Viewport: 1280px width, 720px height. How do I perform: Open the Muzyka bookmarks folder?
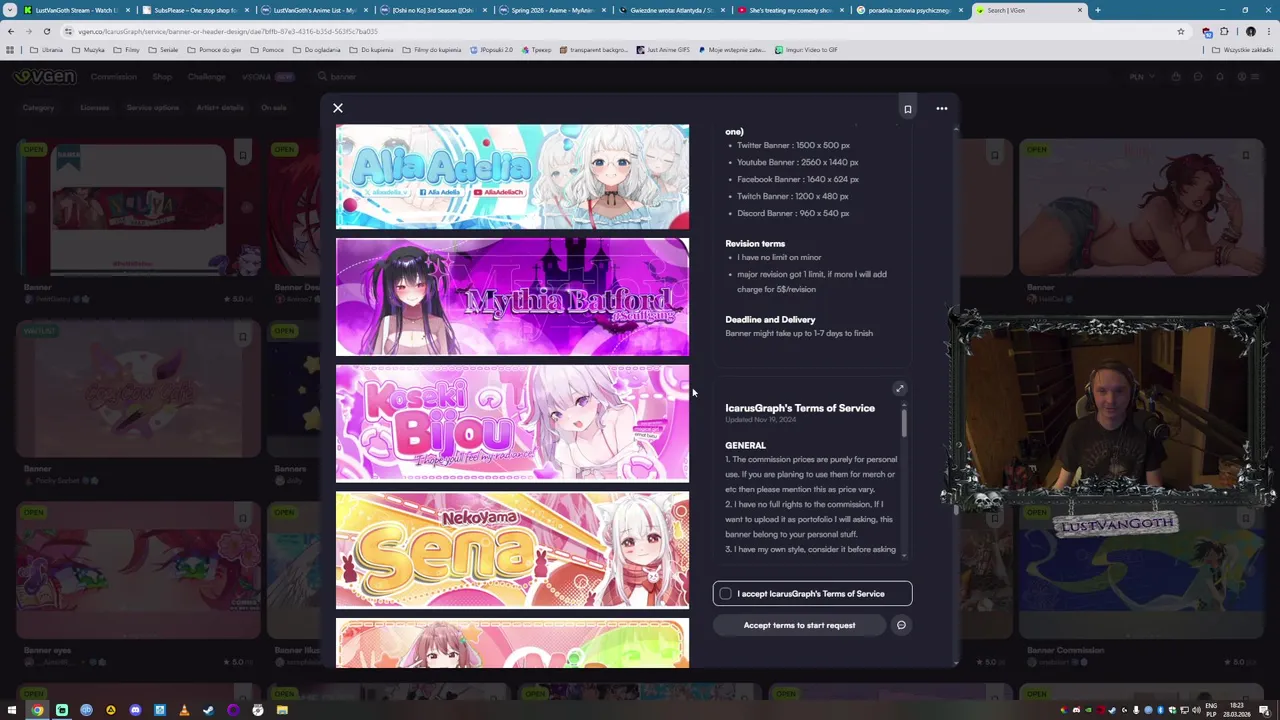[x=88, y=50]
